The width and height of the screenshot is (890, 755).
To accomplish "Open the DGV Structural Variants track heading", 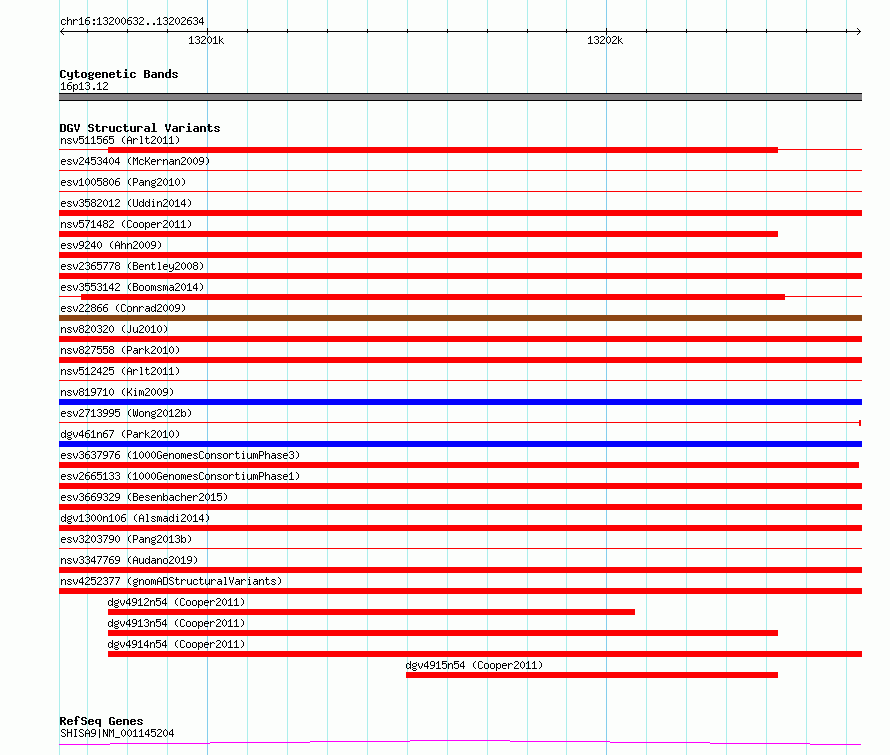I will [x=140, y=128].
